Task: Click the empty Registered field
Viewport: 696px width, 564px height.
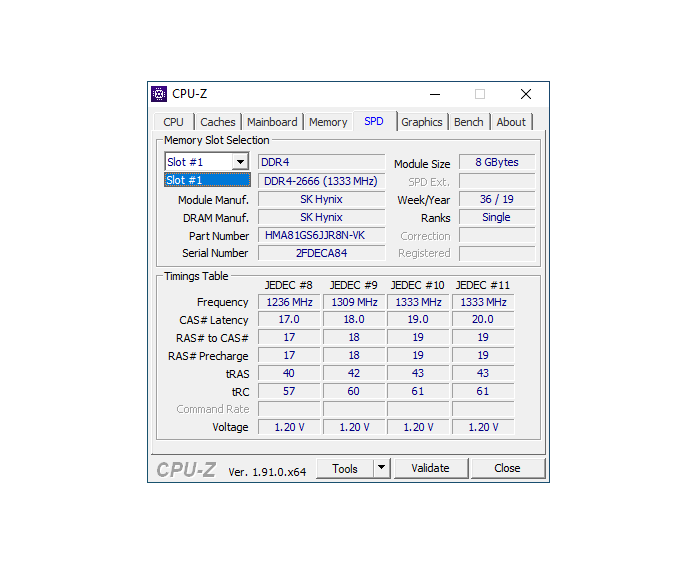Action: 497,253
